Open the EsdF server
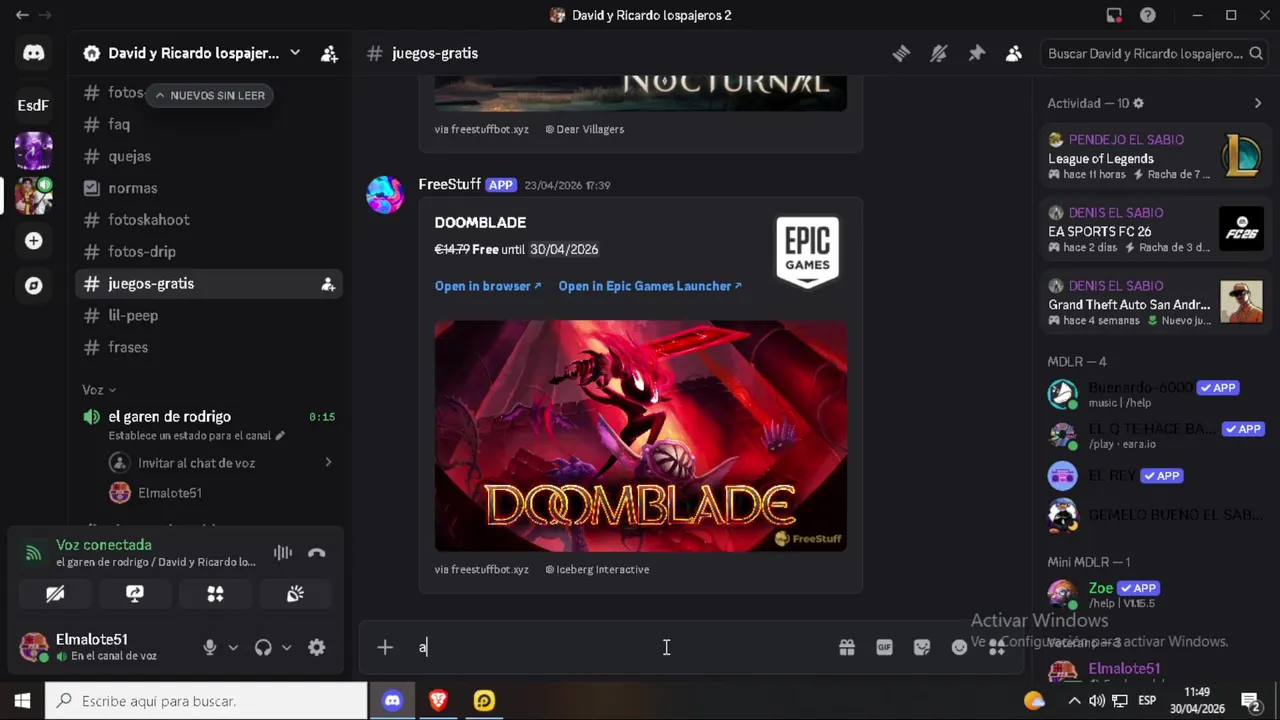Viewport: 1280px width, 720px height. coord(33,105)
